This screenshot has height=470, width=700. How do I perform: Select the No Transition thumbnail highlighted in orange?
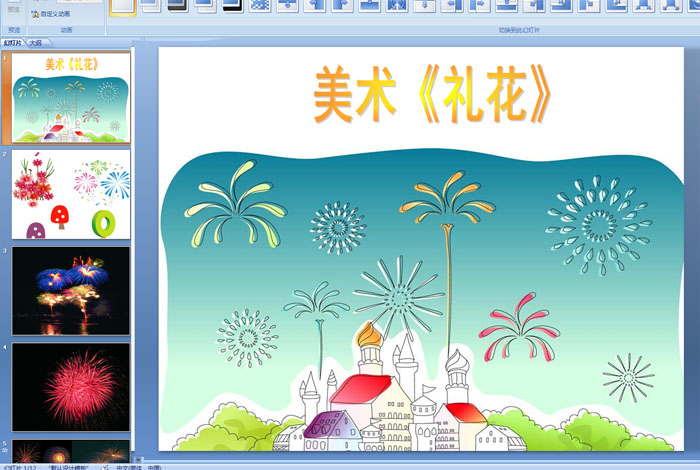[x=123, y=6]
